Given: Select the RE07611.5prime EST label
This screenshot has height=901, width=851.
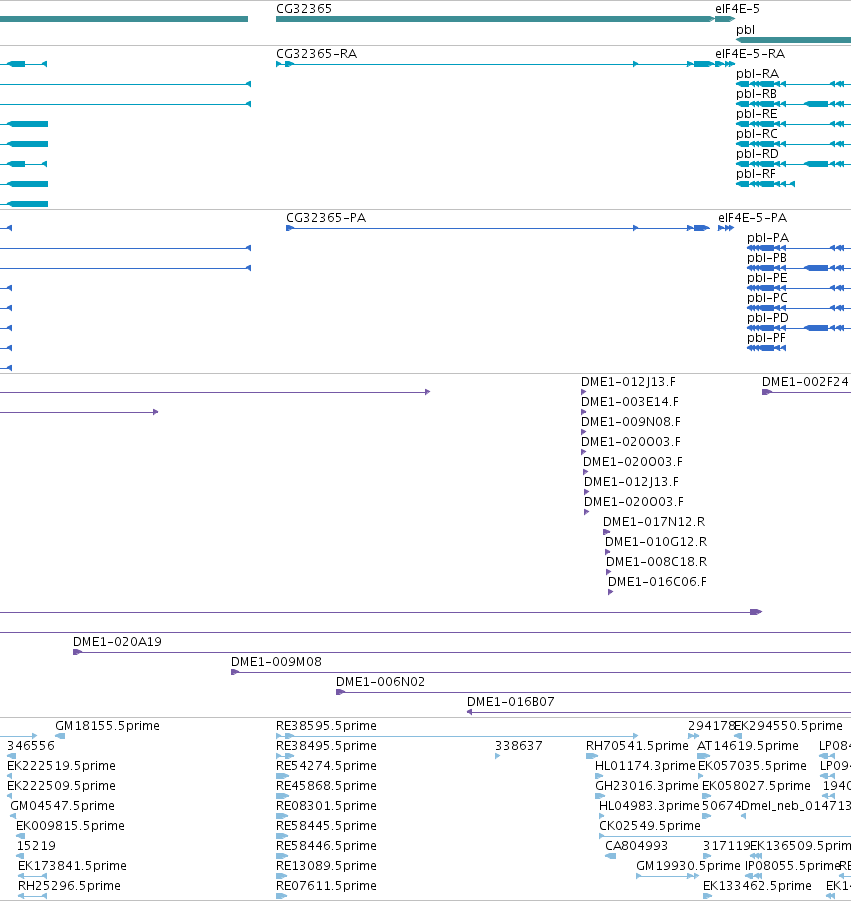Looking at the screenshot, I should pos(326,885).
